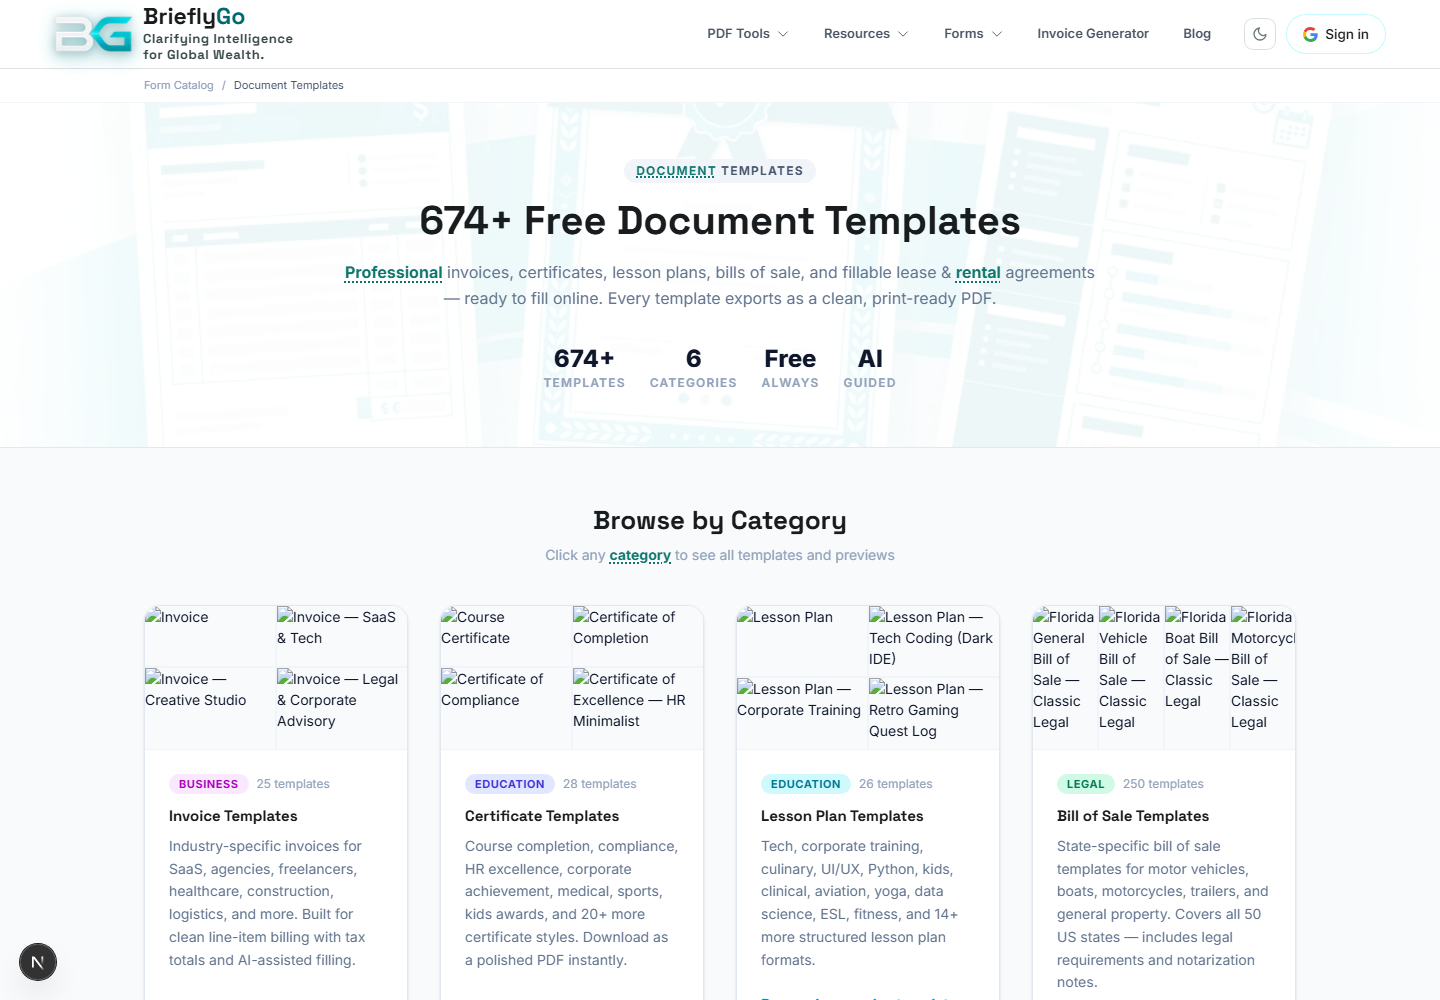
Task: Click EDUCATION tag on Certificate card
Action: click(x=510, y=784)
